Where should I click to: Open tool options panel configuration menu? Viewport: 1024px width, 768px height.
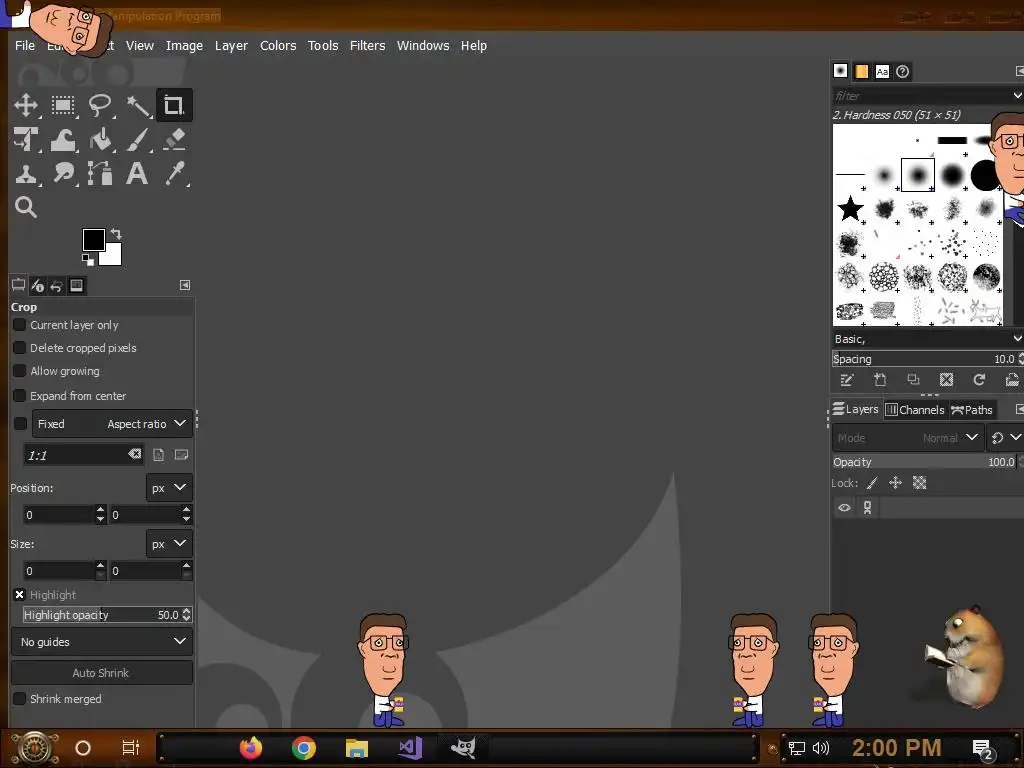(185, 285)
